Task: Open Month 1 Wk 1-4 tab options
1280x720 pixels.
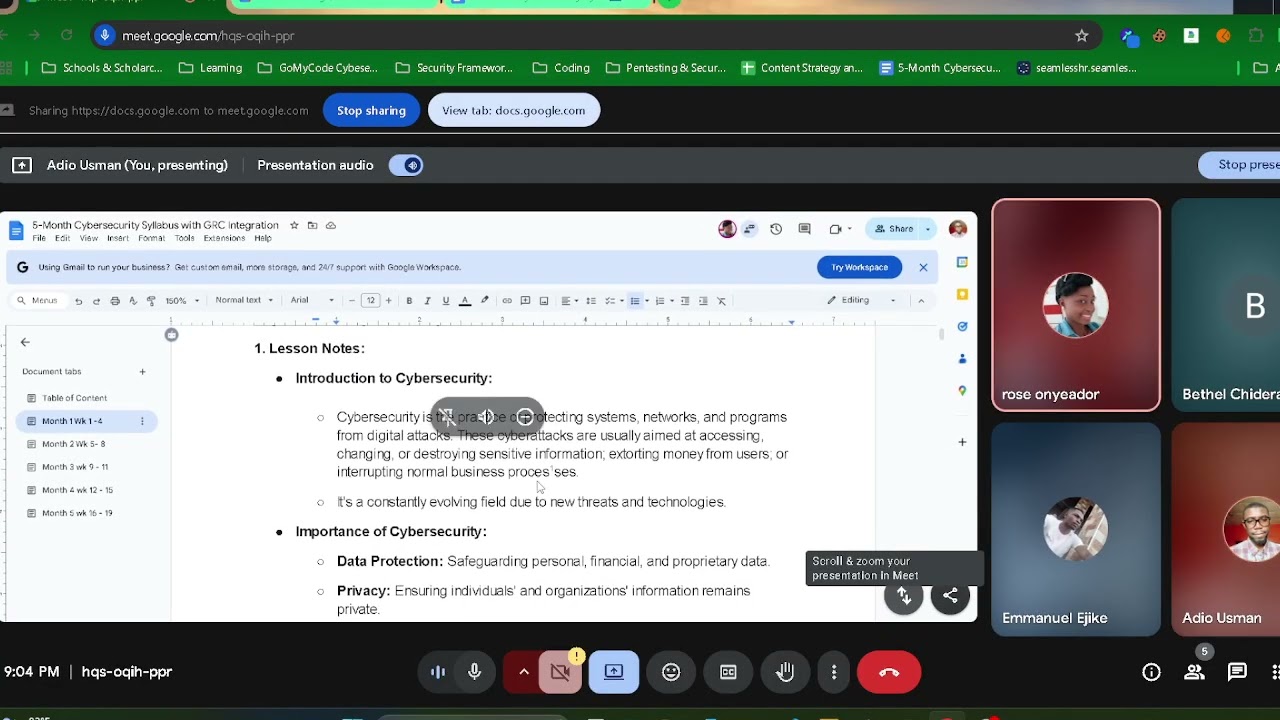Action: pyautogui.click(x=142, y=421)
